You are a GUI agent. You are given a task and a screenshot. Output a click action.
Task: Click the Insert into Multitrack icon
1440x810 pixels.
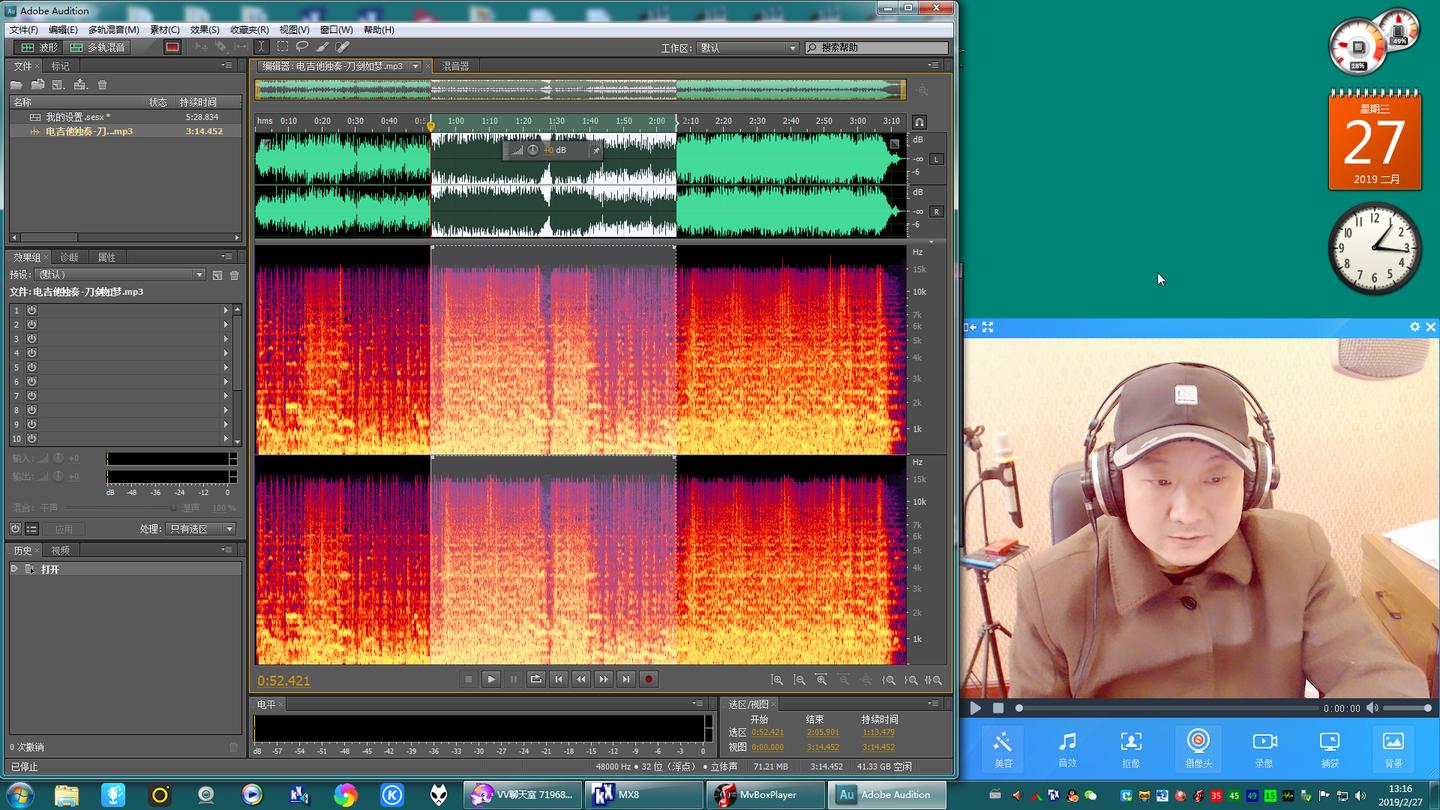[x=80, y=85]
